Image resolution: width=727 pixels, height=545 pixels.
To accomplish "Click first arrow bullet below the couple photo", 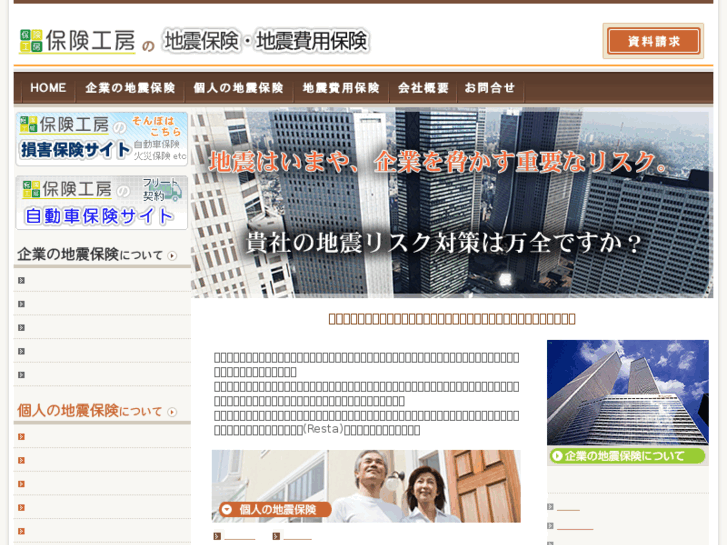I will pyautogui.click(x=217, y=536).
